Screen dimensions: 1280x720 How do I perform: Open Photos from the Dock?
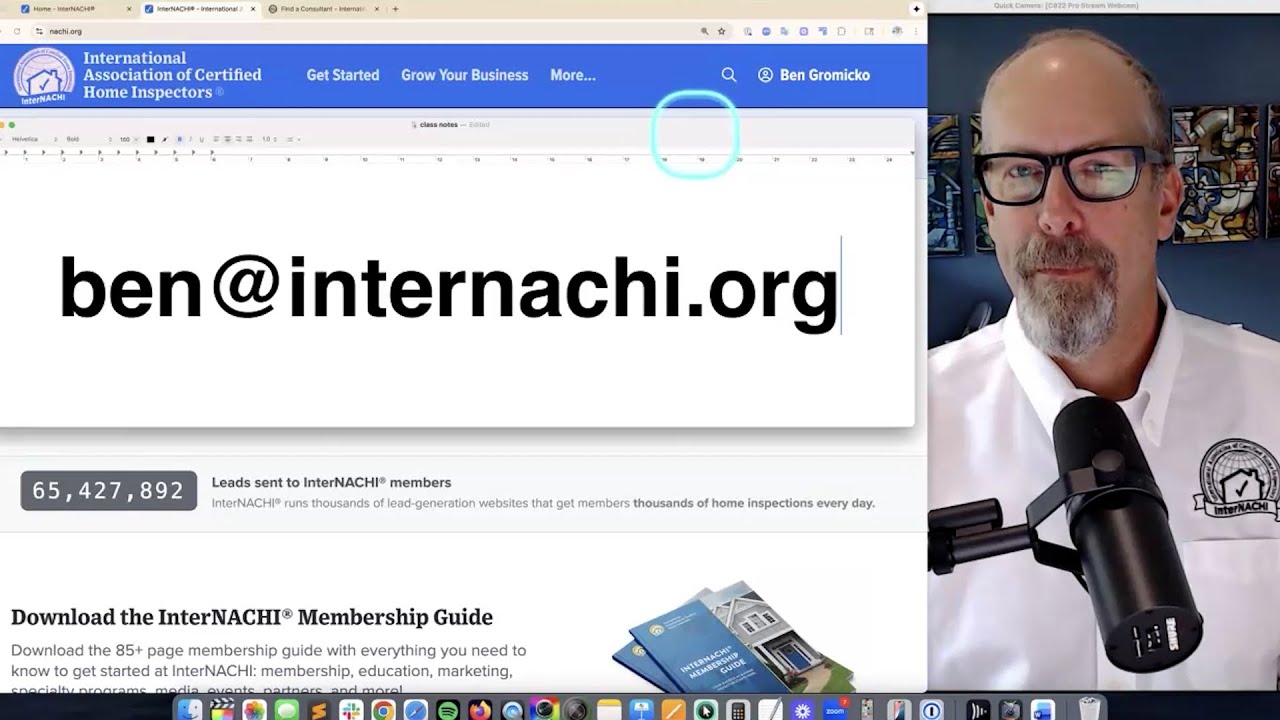coord(254,710)
